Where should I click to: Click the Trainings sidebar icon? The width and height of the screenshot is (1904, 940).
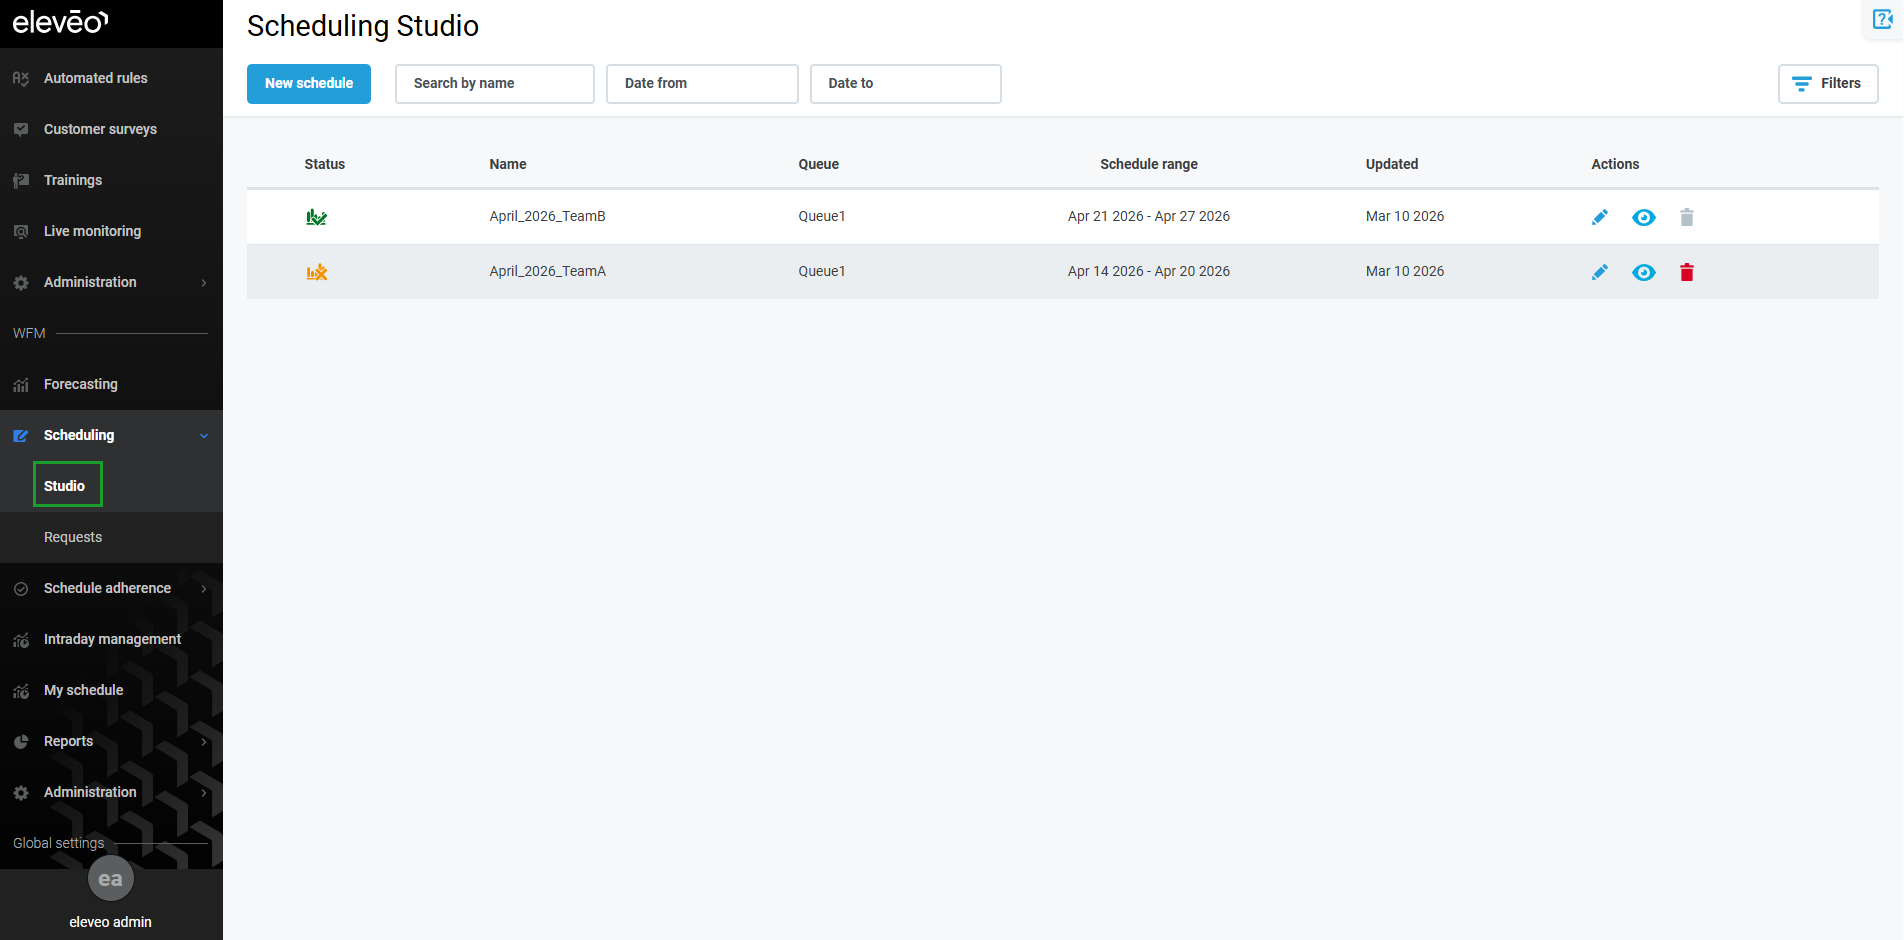21,180
